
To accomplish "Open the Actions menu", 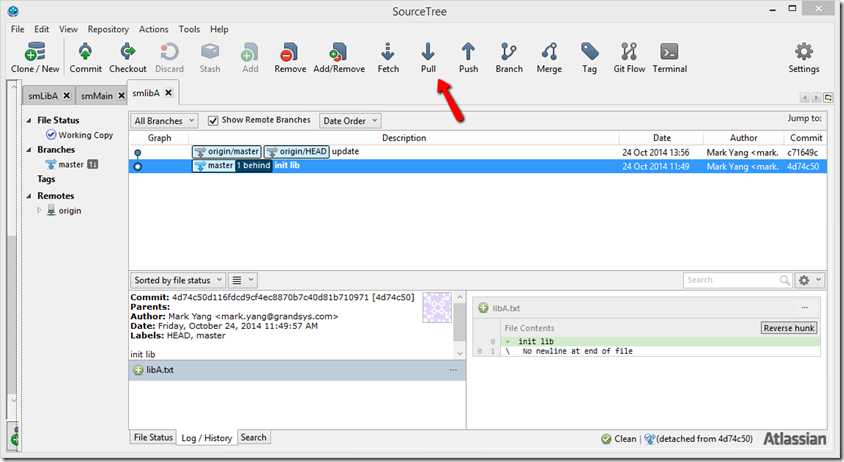I will click(153, 29).
